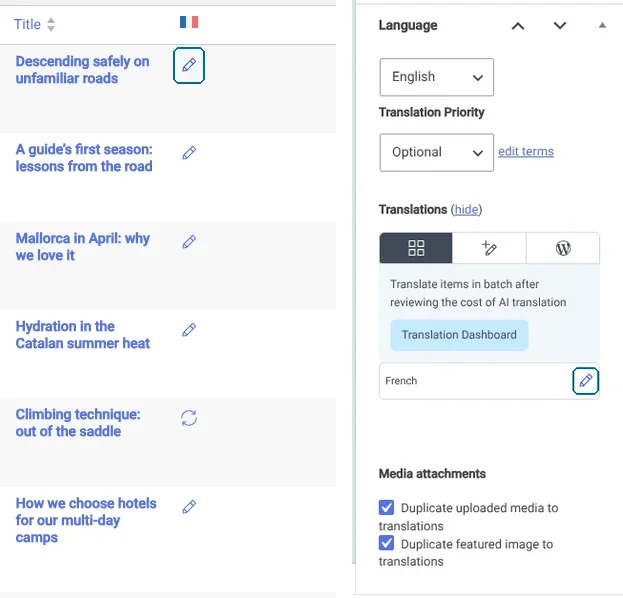623x598 pixels.
Task: Open the Optional translation priority dropdown
Action: [x=437, y=153]
